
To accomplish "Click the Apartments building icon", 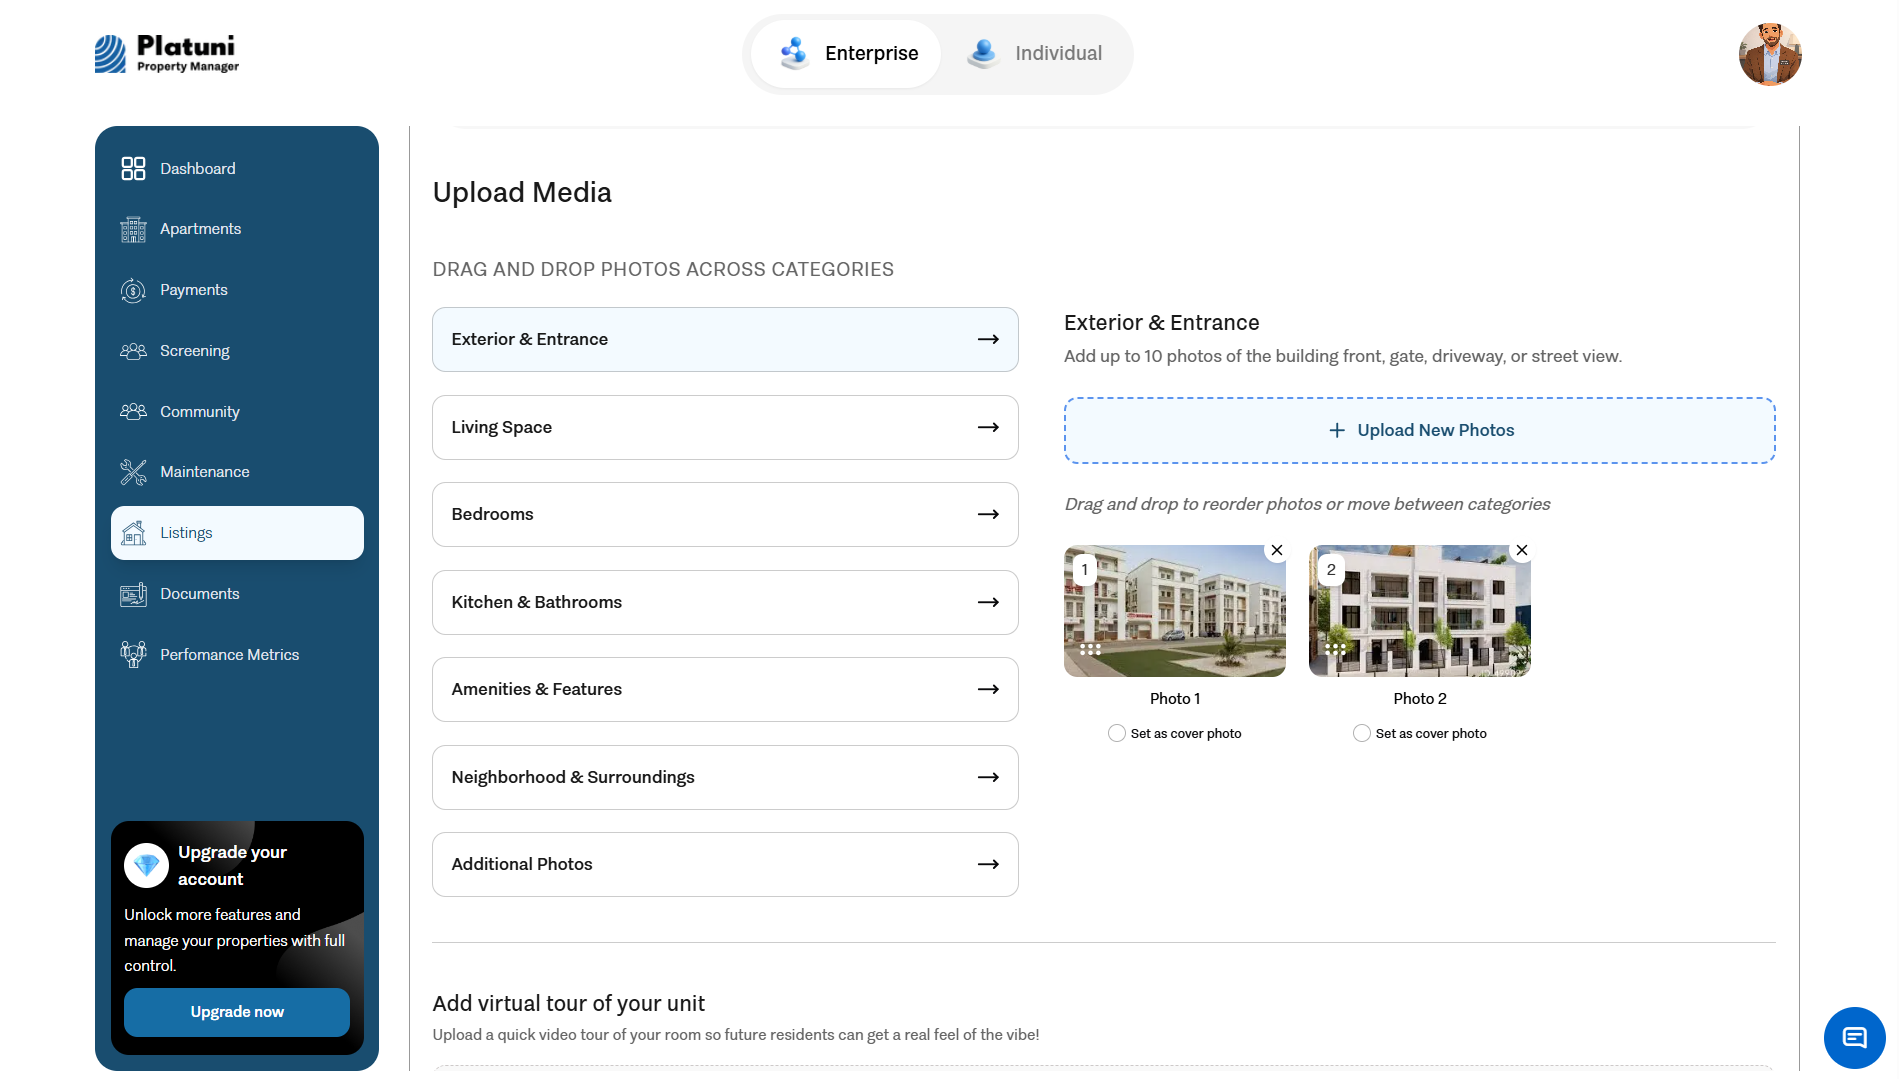I will point(133,229).
